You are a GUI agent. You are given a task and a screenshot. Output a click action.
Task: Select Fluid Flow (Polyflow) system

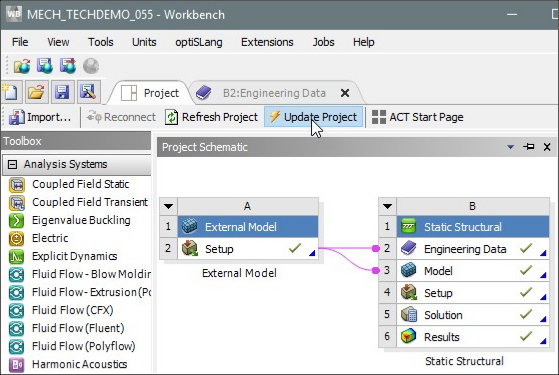(83, 346)
